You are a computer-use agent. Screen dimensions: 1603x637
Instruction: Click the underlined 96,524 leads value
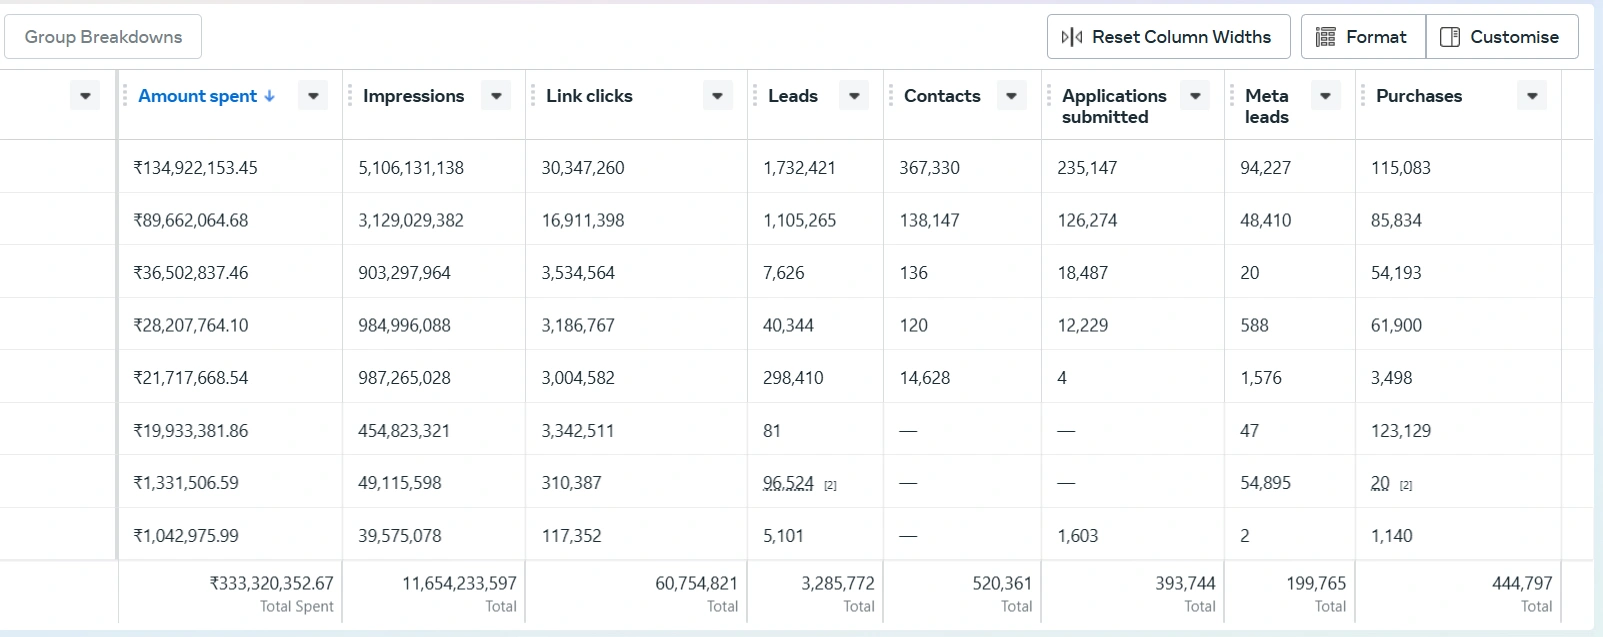point(788,483)
